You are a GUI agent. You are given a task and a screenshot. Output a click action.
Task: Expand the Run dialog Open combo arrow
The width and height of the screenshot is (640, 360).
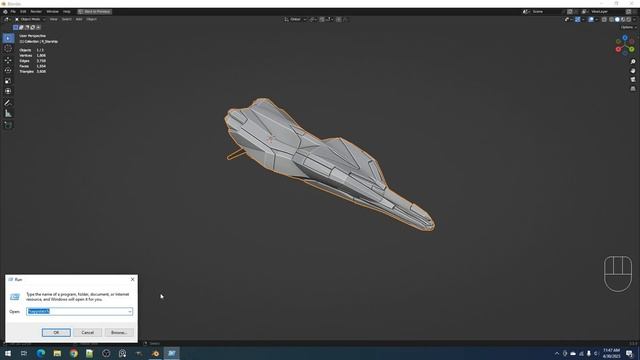point(130,311)
